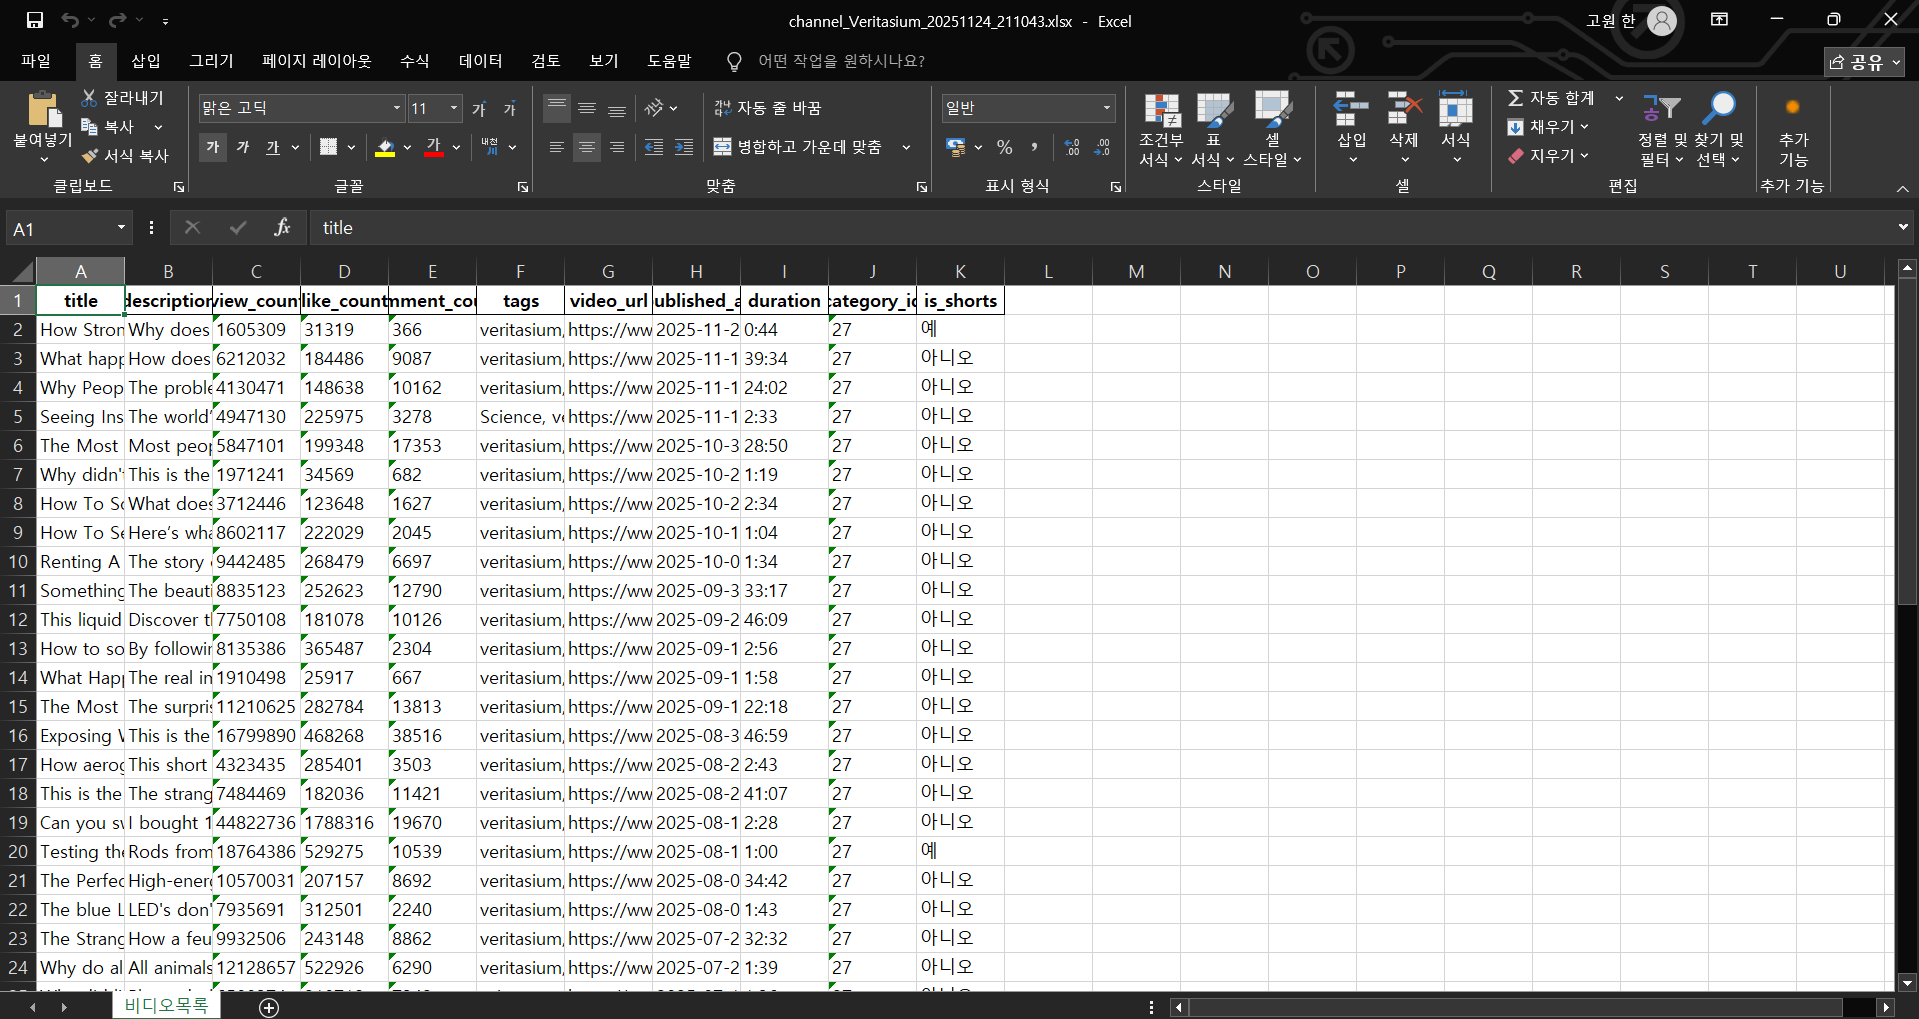1919x1019 pixels.
Task: Add a new sheet with plus button
Action: [x=269, y=1007]
